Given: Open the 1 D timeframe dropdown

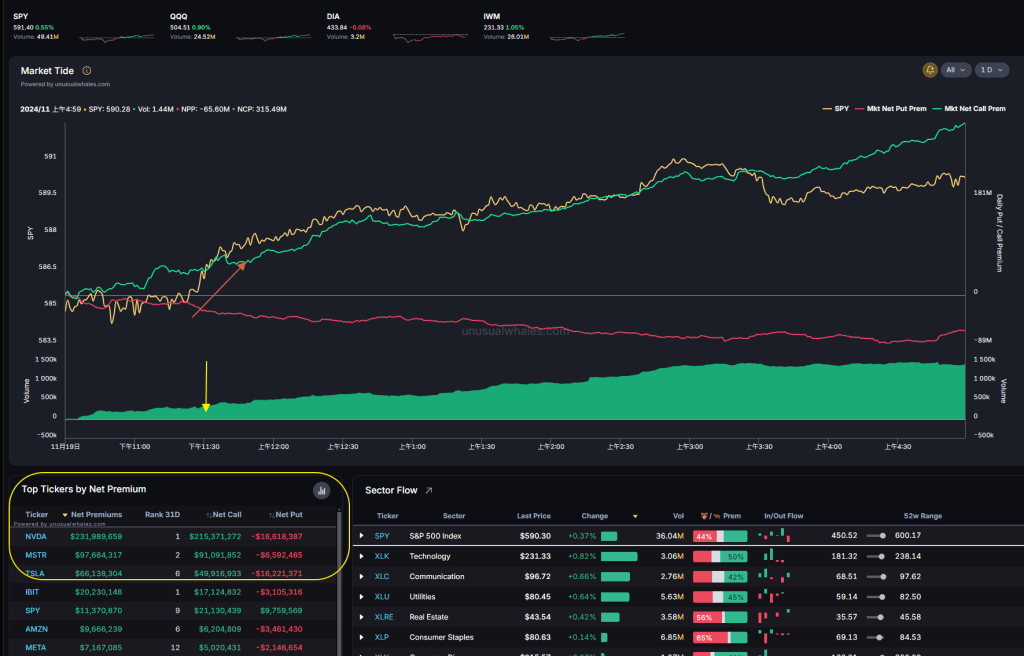Looking at the screenshot, I should click(x=992, y=70).
